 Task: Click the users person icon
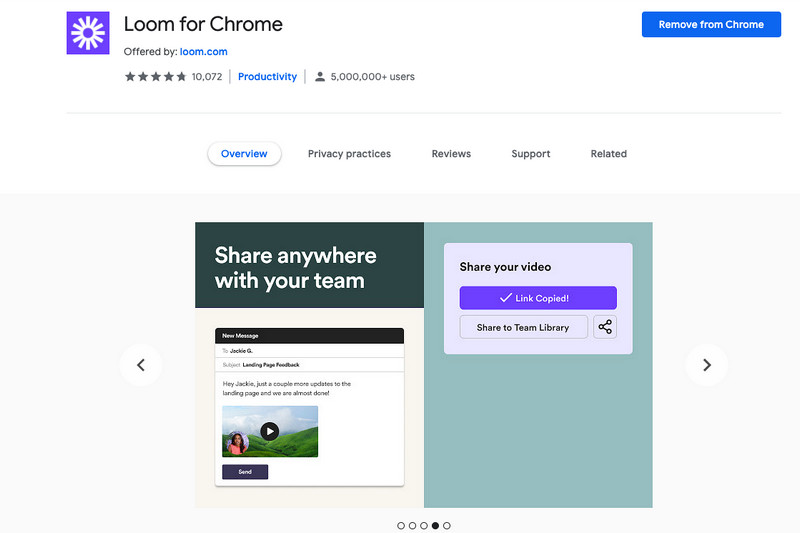320,77
